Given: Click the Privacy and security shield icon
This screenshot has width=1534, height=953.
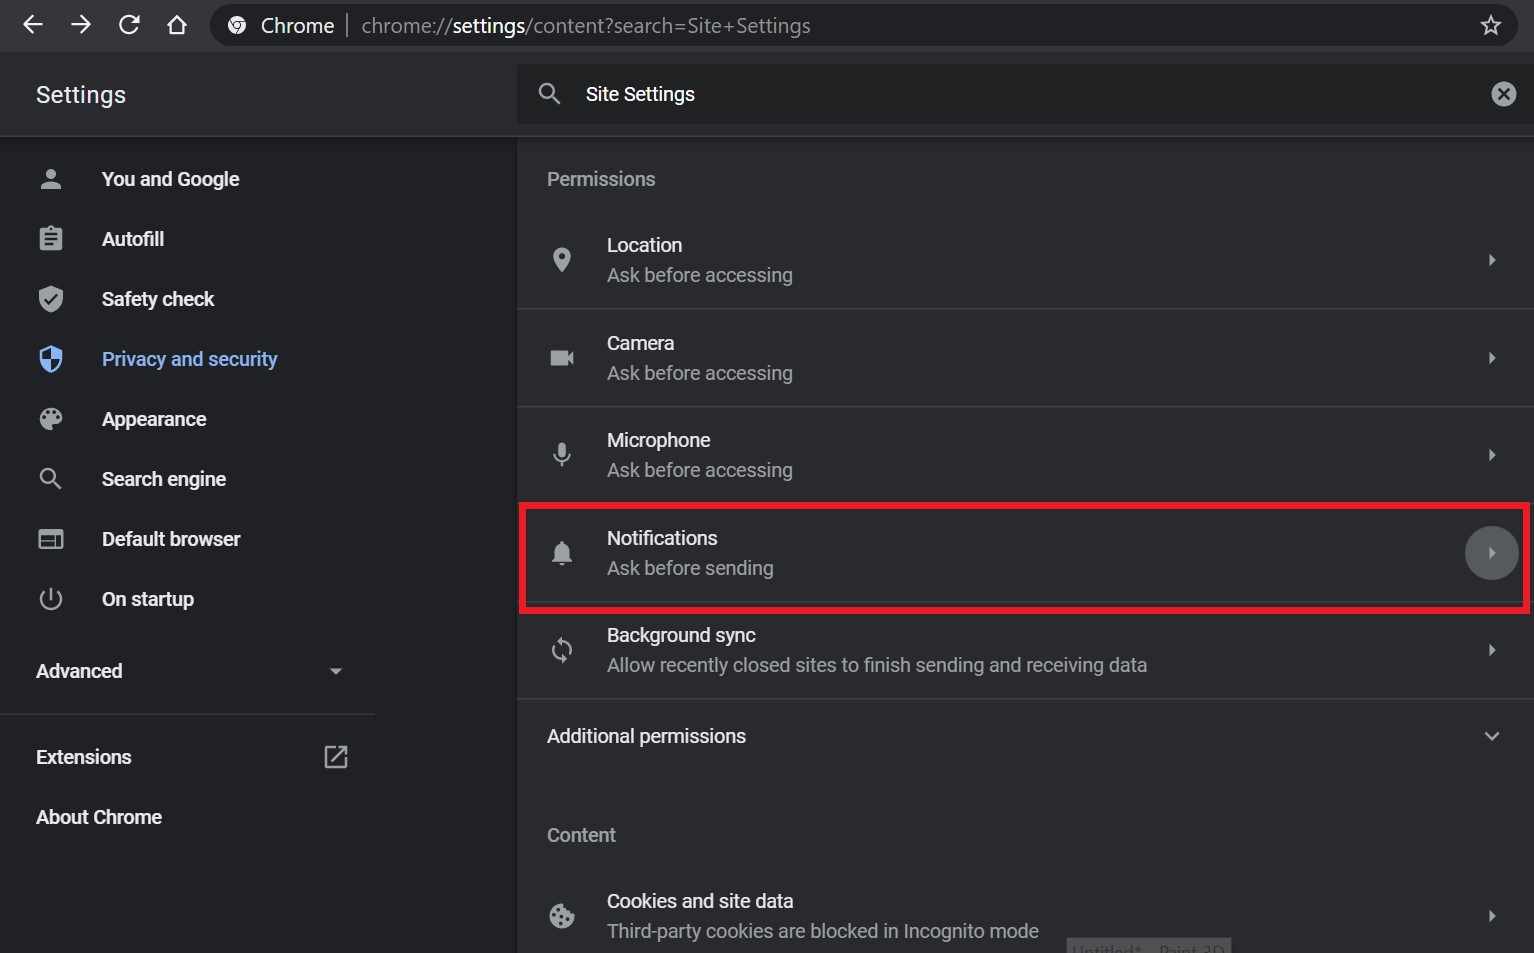Looking at the screenshot, I should (50, 358).
